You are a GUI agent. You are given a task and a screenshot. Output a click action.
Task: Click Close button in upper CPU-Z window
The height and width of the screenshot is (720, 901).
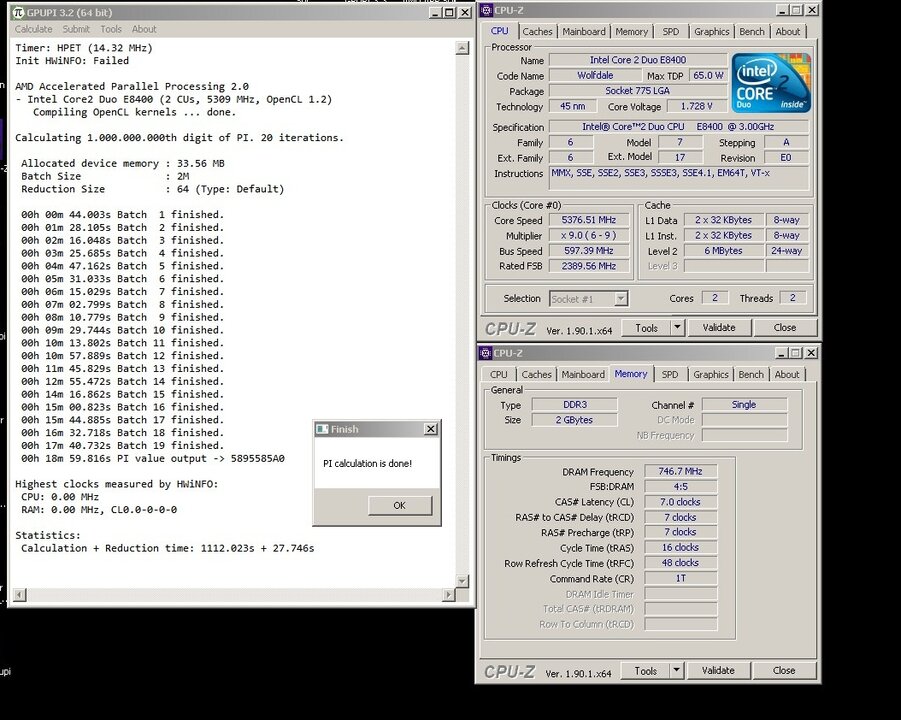click(785, 328)
